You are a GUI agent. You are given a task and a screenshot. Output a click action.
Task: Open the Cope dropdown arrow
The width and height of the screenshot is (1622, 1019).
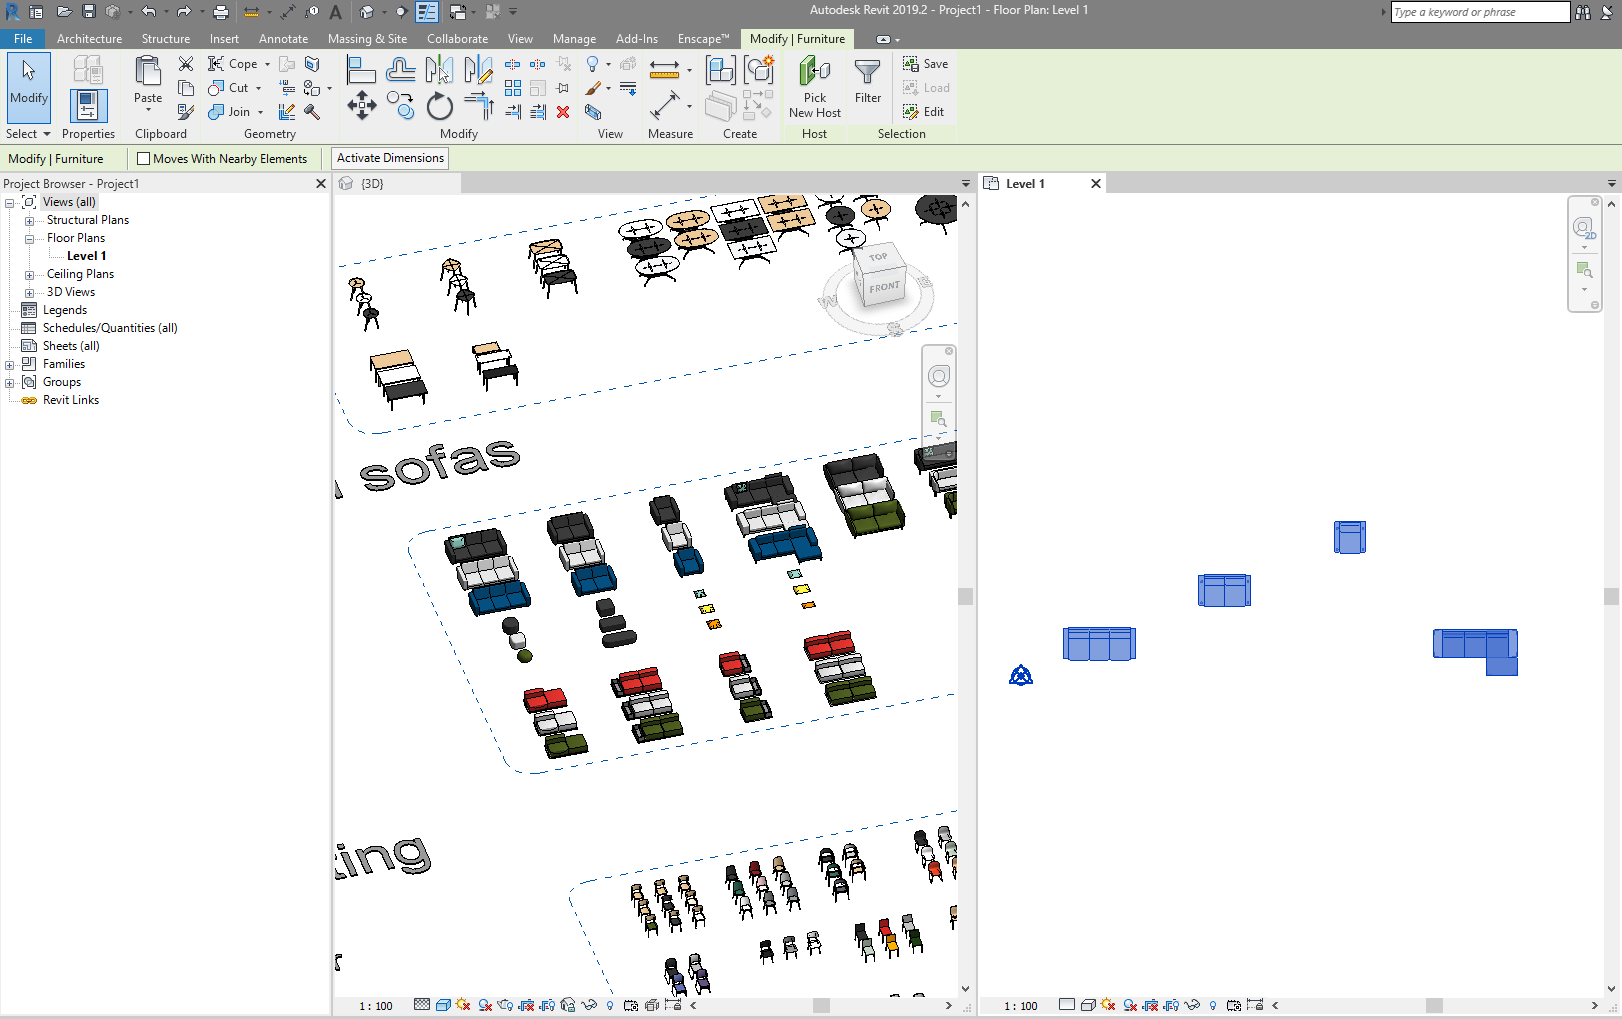coord(267,64)
